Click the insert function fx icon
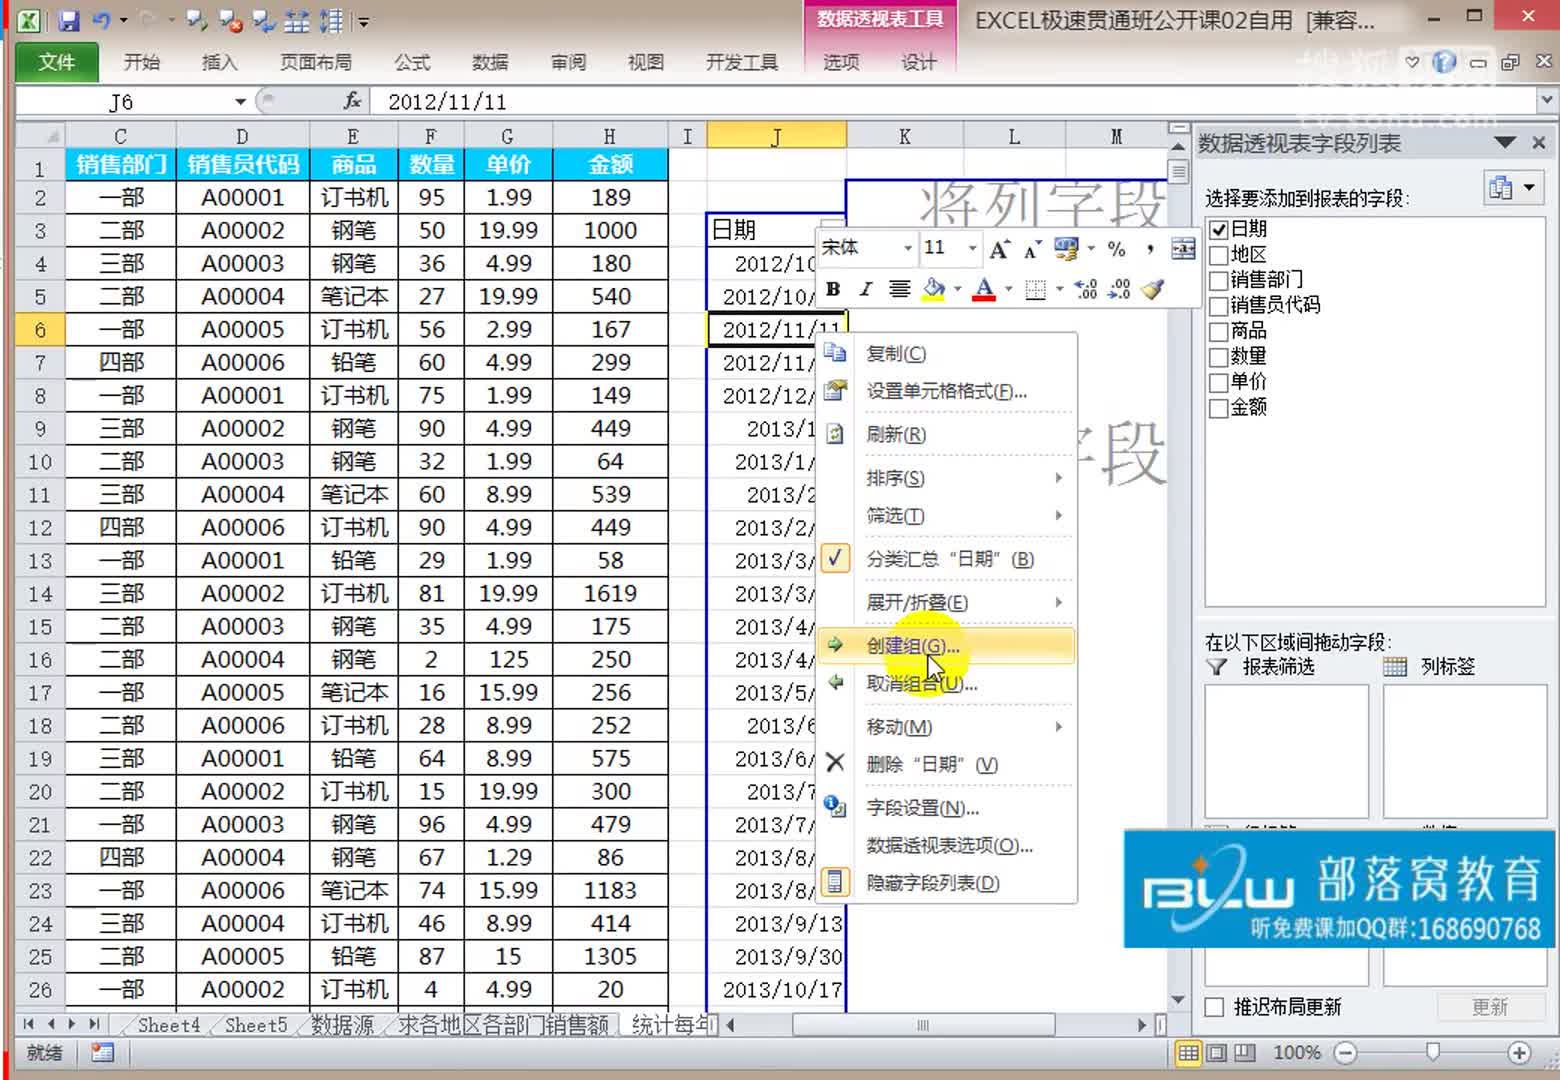The width and height of the screenshot is (1560, 1080). pos(352,101)
